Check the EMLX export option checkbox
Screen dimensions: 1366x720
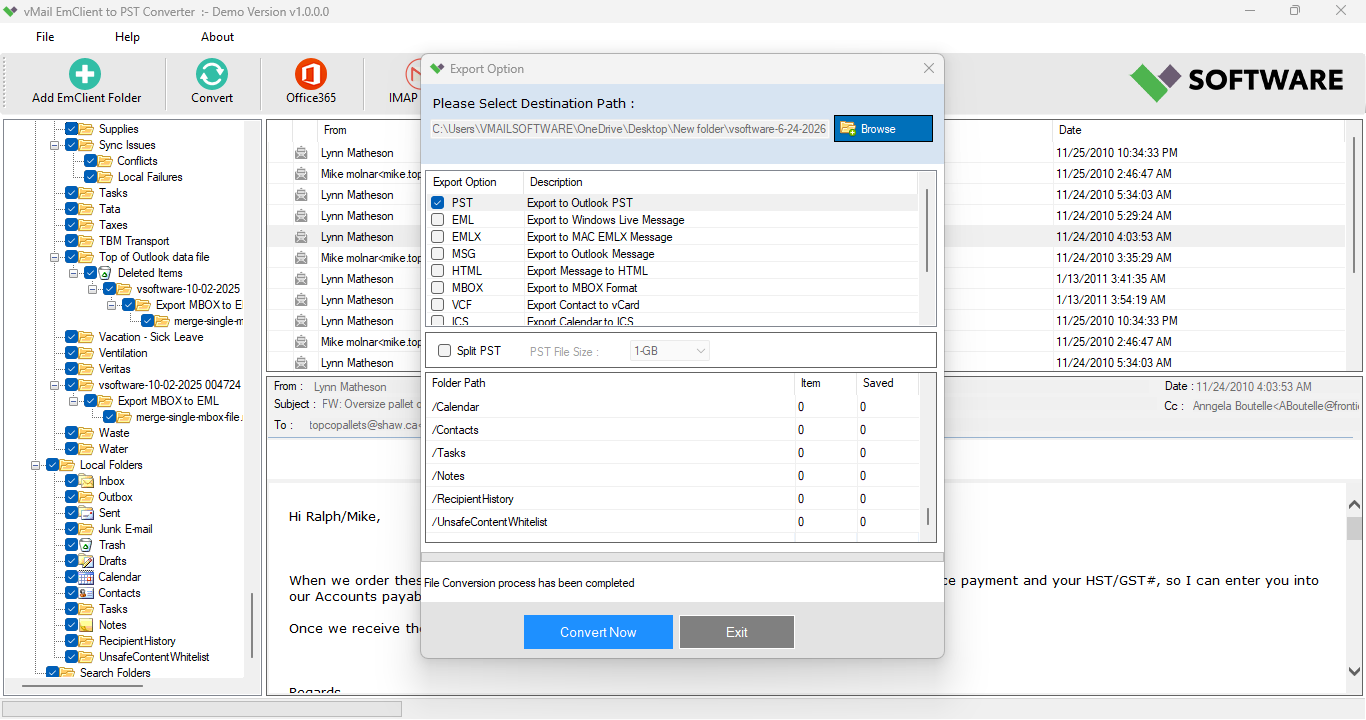[x=438, y=237]
